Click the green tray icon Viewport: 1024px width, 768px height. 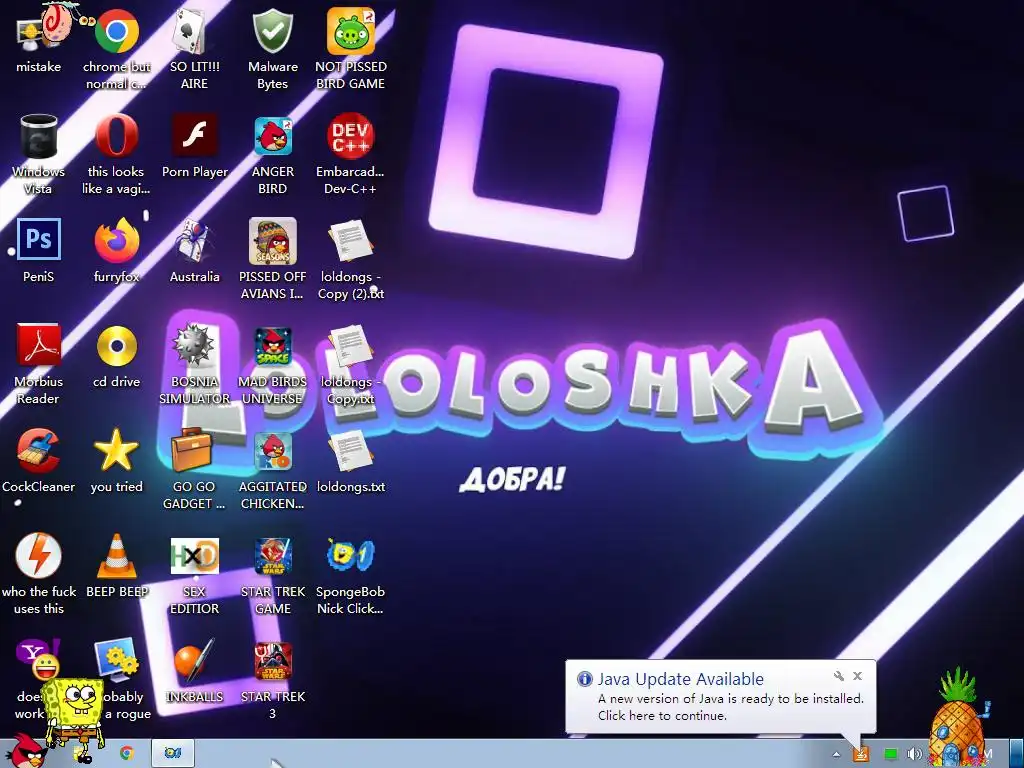click(x=890, y=754)
